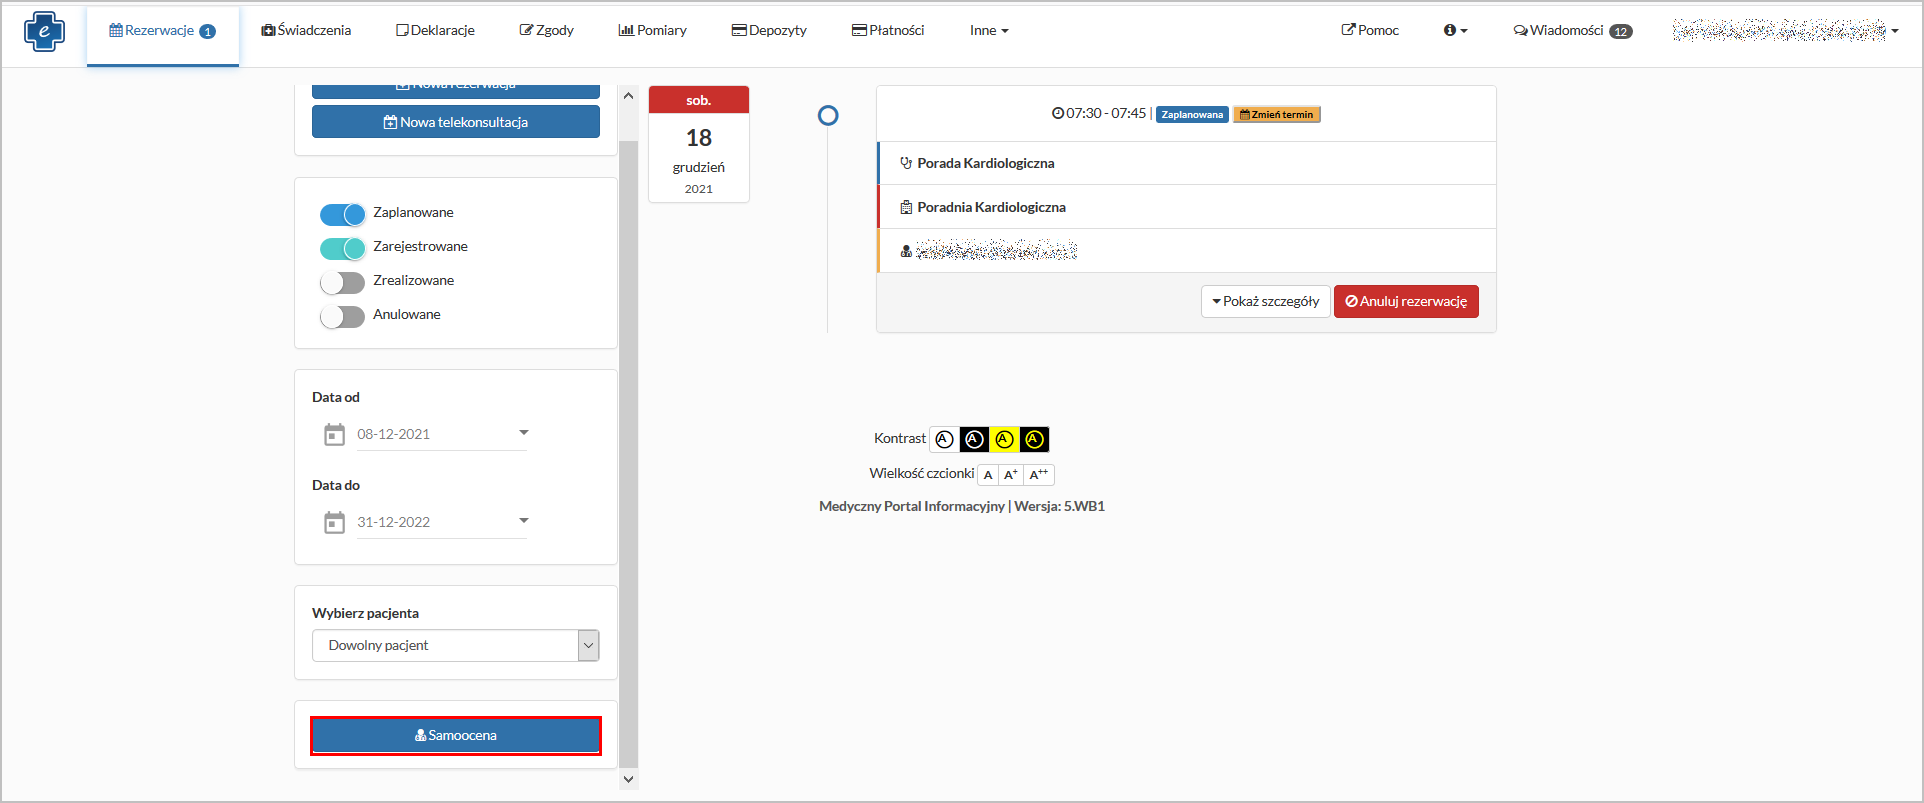1924x803 pixels.
Task: Select the black-on-yellow contrast icon
Action: [x=1004, y=439]
